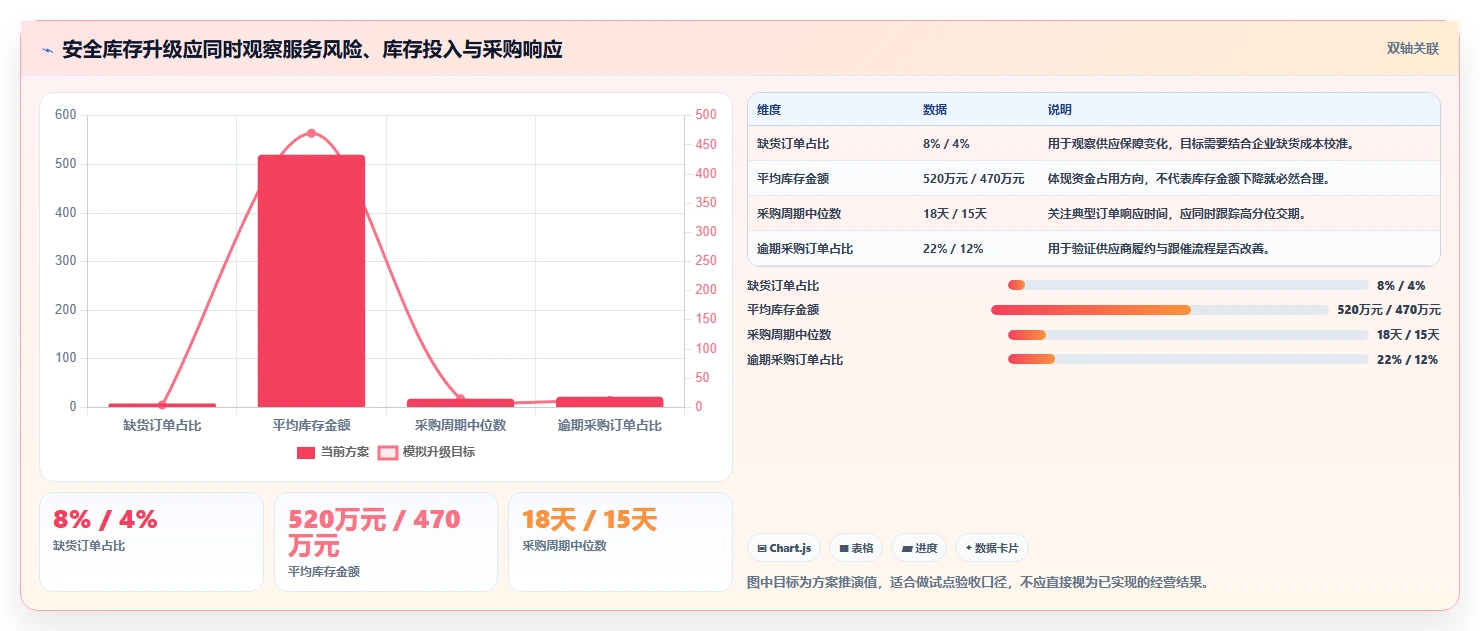Click the line peak point above 平均库存金额
The image size is (1480, 631).
[x=311, y=133]
